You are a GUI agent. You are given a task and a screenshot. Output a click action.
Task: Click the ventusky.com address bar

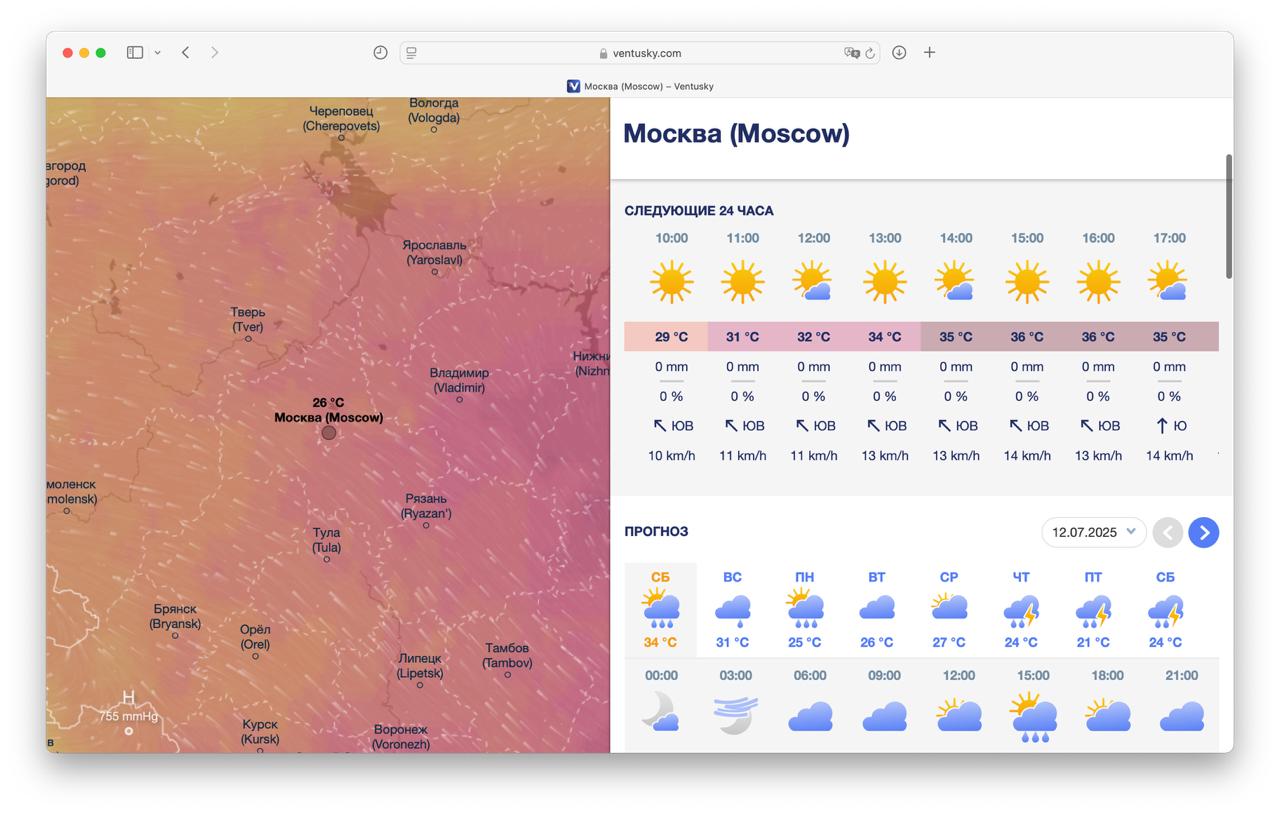[640, 53]
